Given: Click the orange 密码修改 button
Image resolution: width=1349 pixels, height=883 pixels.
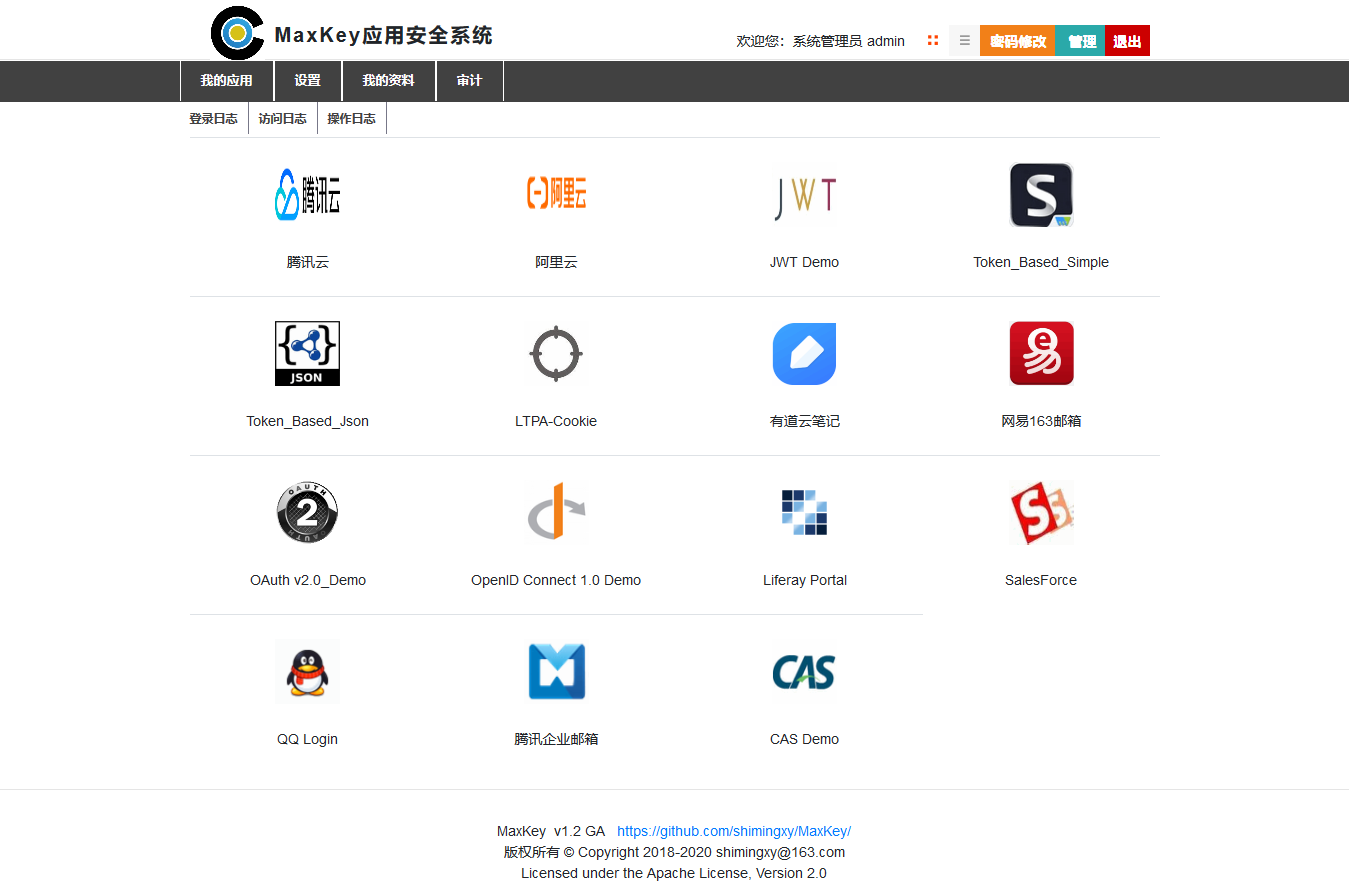Looking at the screenshot, I should [x=1018, y=41].
